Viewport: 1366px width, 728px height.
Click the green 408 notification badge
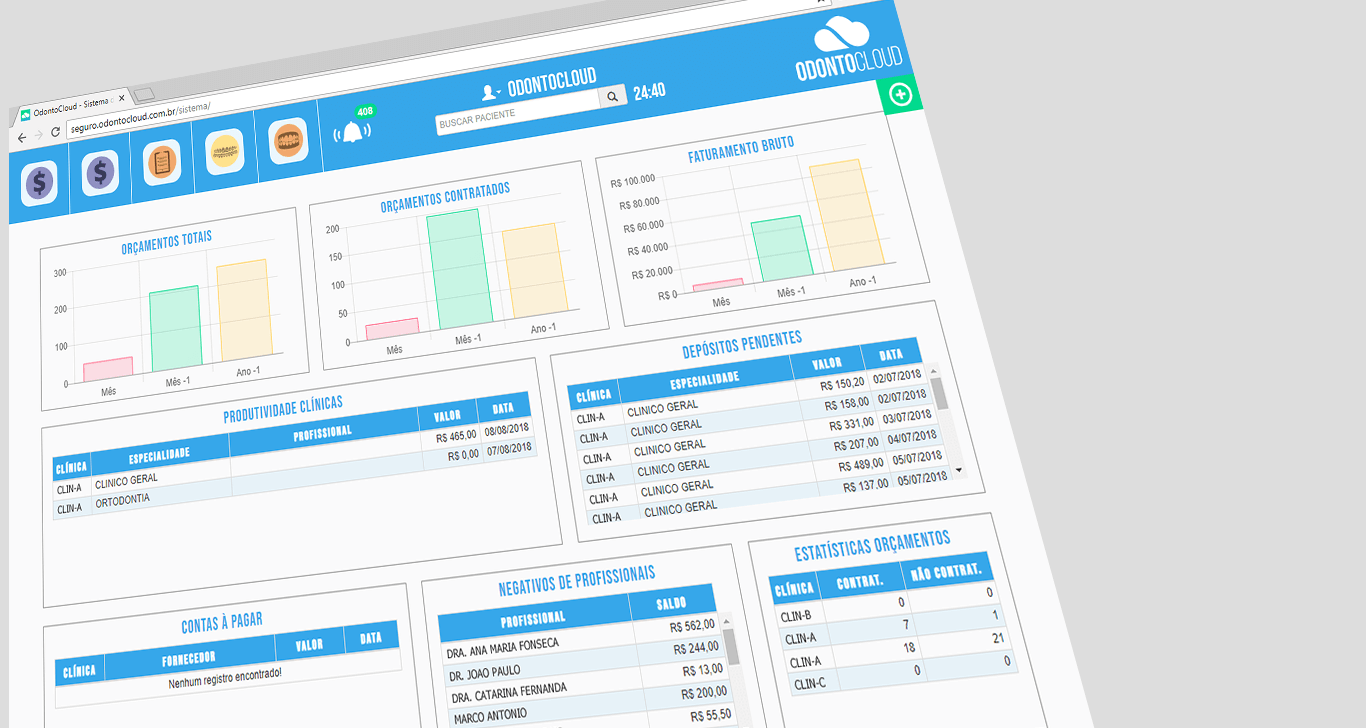(x=365, y=112)
